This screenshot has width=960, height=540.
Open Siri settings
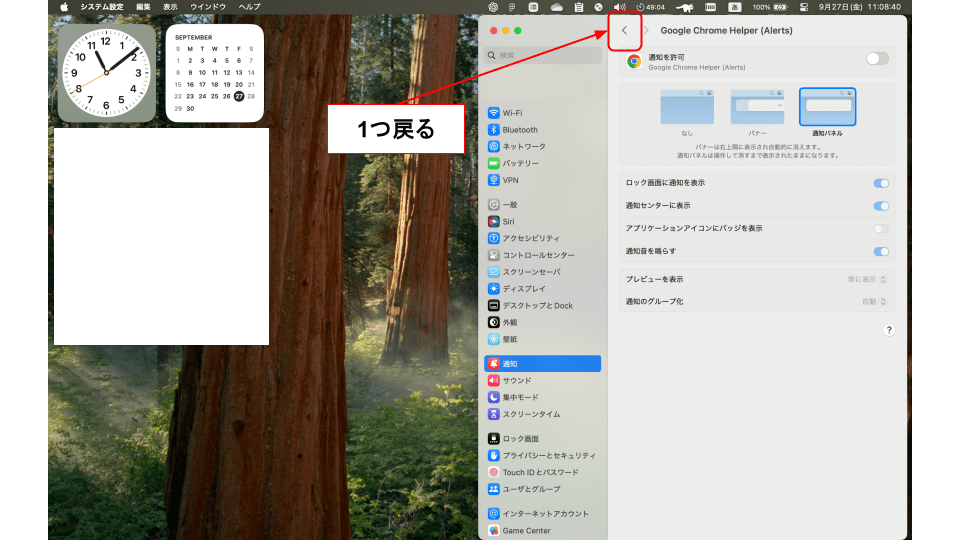coord(508,221)
